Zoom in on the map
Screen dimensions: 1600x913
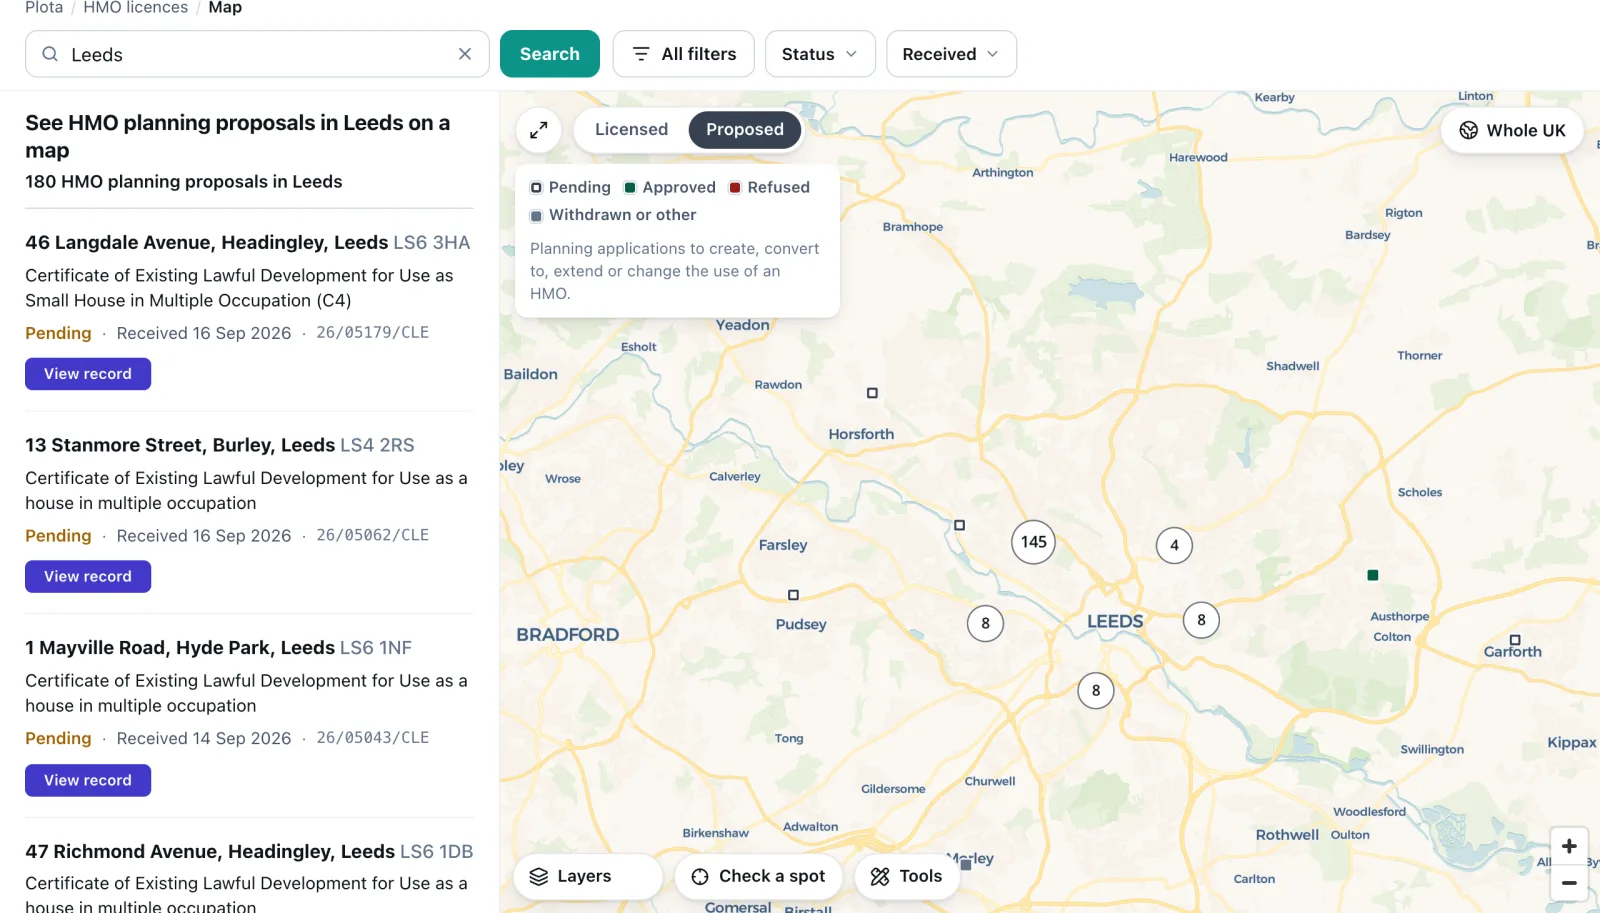(1569, 846)
